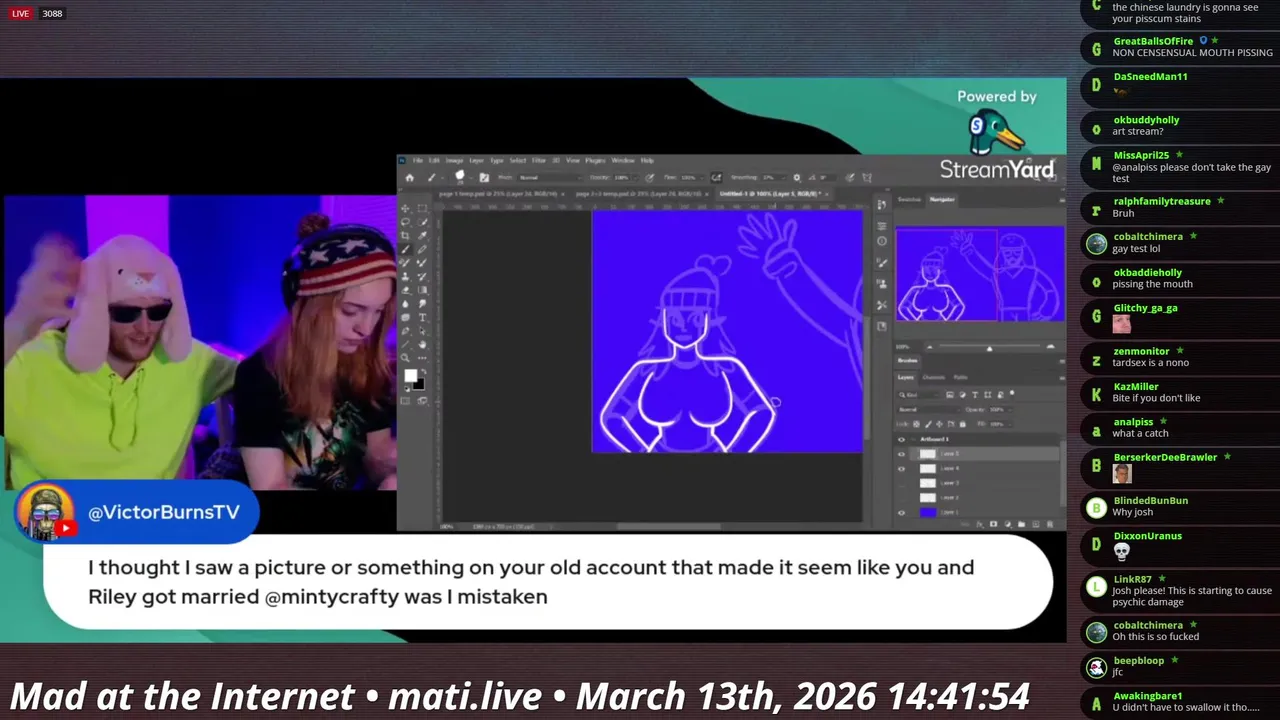
Task: Toggle airbrush build-up in options bar
Action: point(716,178)
